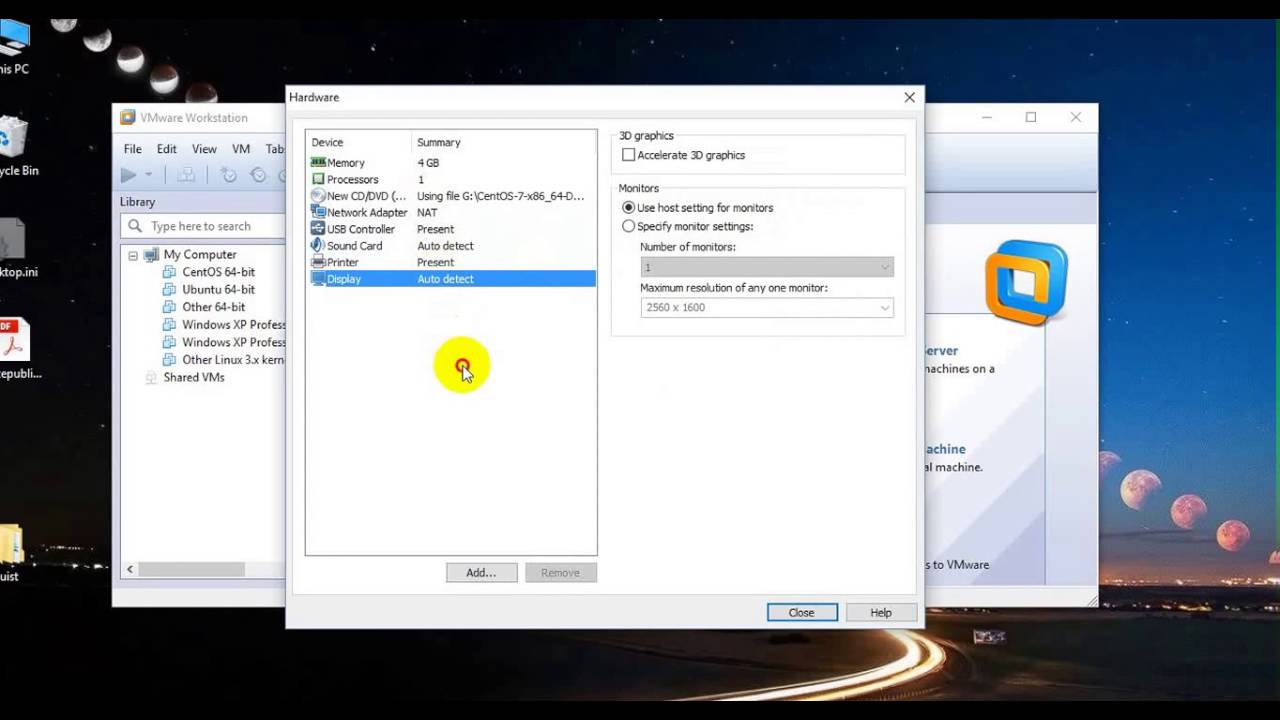Click the Other Linux 3.x kernel VM icon
The image size is (1280, 720).
pos(170,360)
